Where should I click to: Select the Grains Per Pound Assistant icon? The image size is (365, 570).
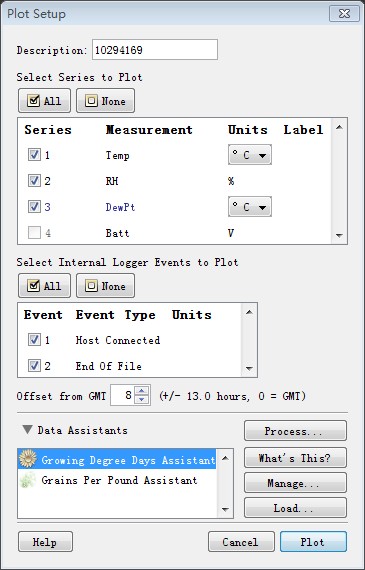28,480
